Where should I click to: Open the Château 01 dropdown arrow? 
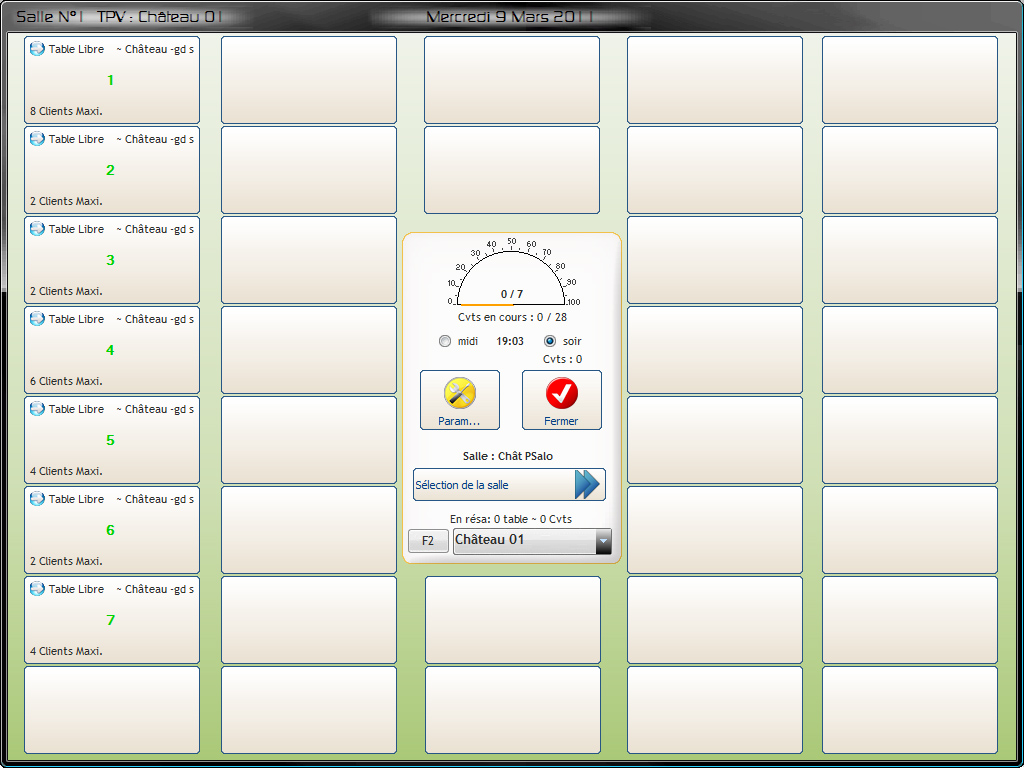[x=603, y=541]
